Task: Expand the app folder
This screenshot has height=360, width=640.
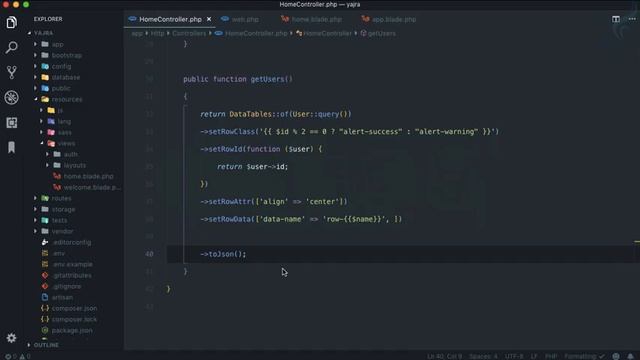Action: [49, 44]
